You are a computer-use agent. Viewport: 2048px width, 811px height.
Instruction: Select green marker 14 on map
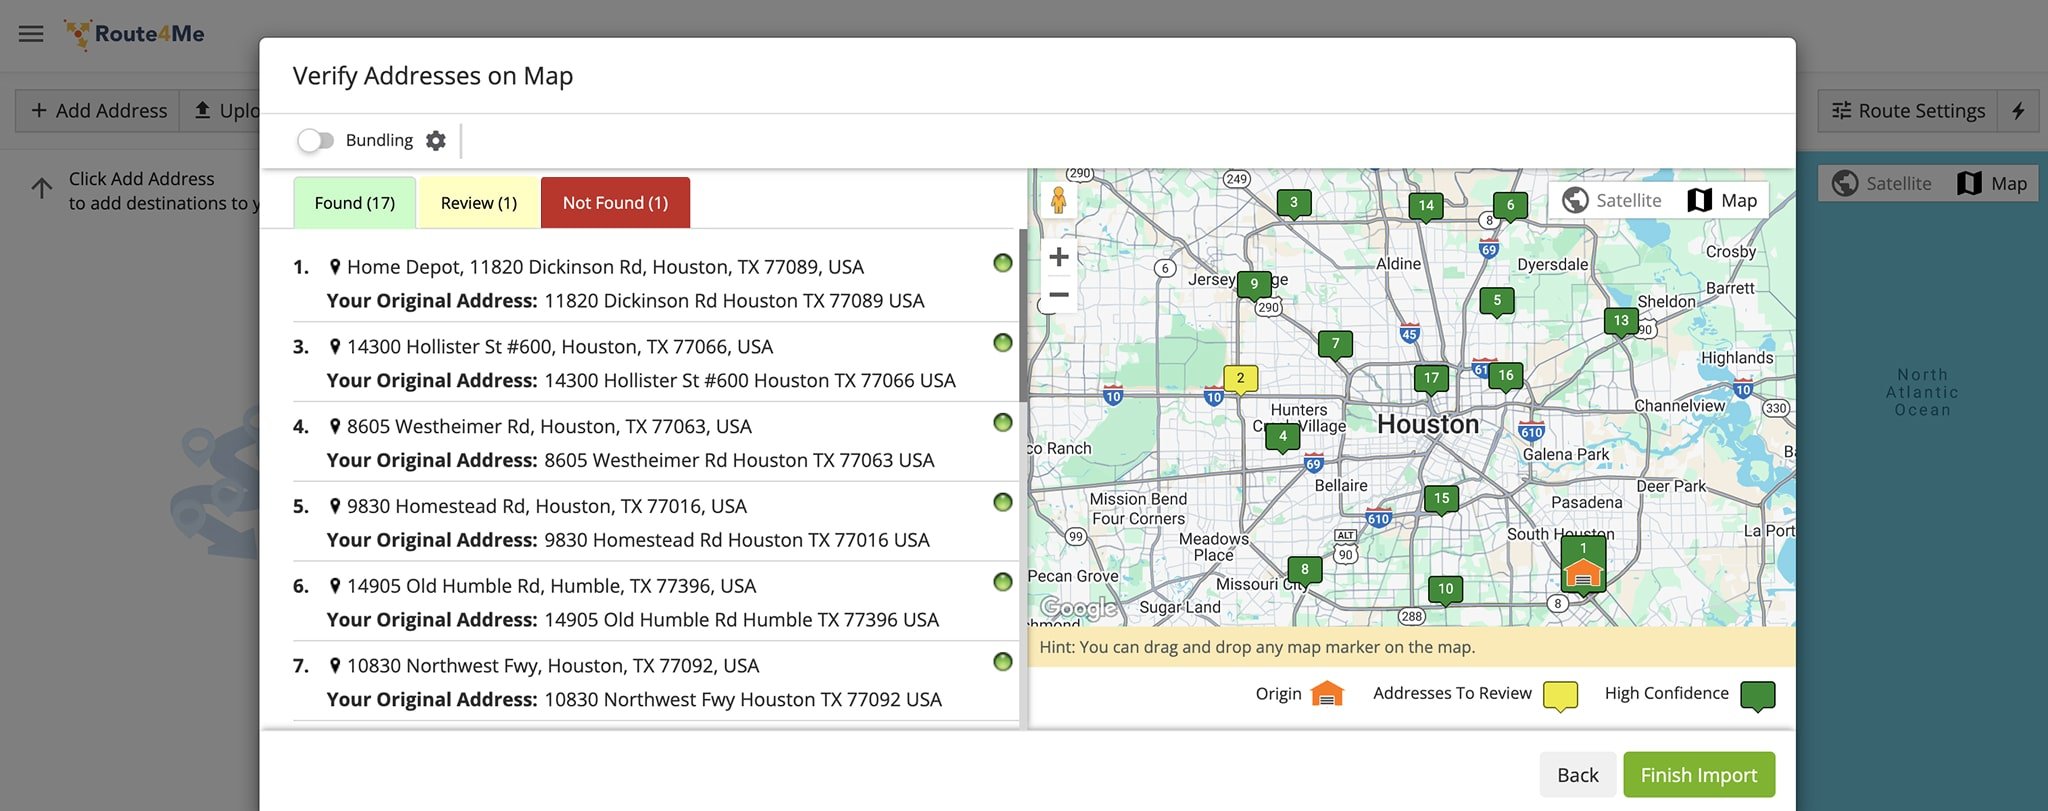click(1426, 207)
